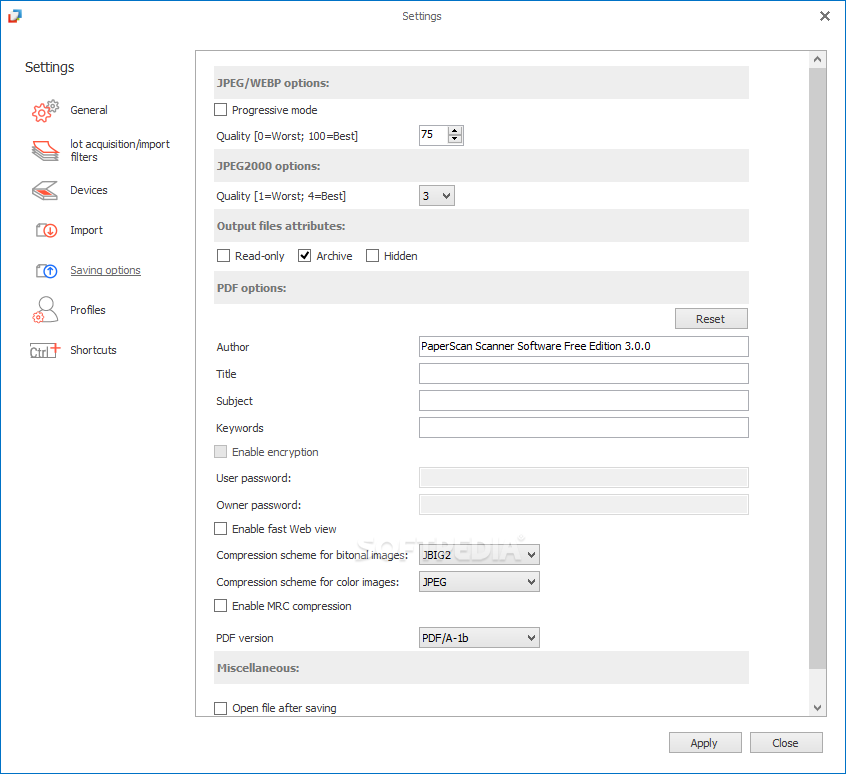This screenshot has height=774, width=846.
Task: Toggle the Read-only attribute checkbox
Action: pos(223,256)
